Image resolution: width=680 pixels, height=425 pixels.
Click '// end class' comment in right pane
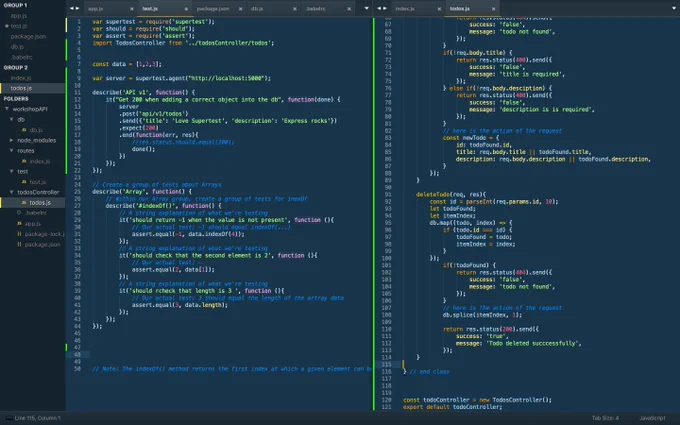[429, 372]
